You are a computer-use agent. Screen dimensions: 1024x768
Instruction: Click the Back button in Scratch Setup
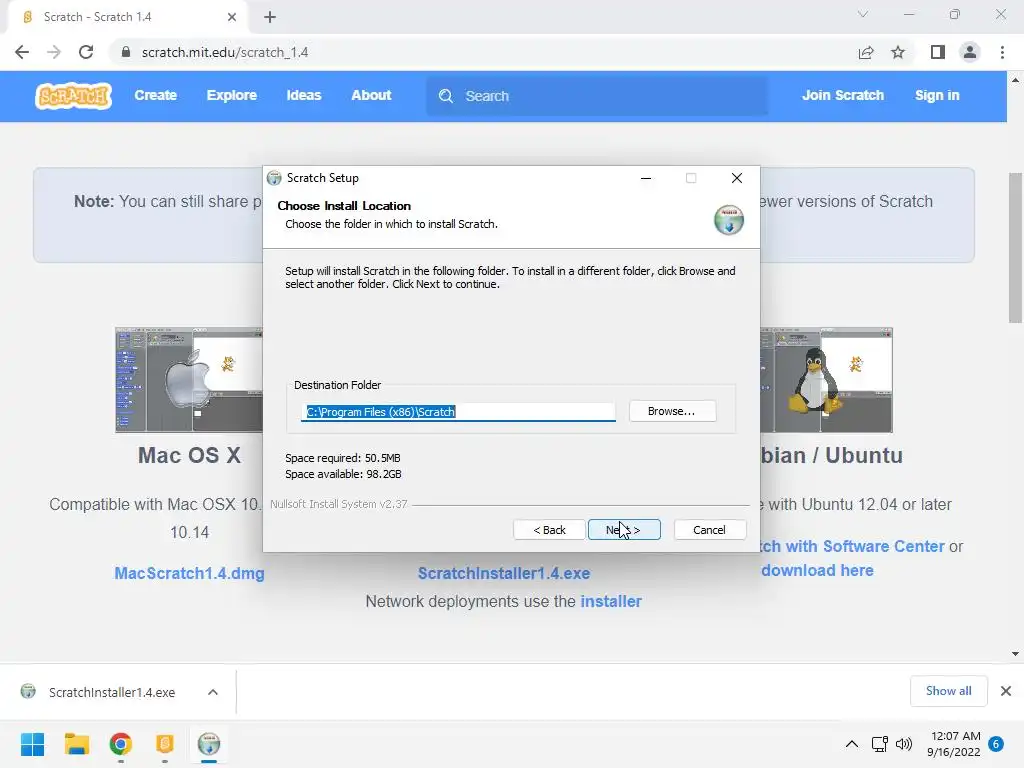pos(549,530)
